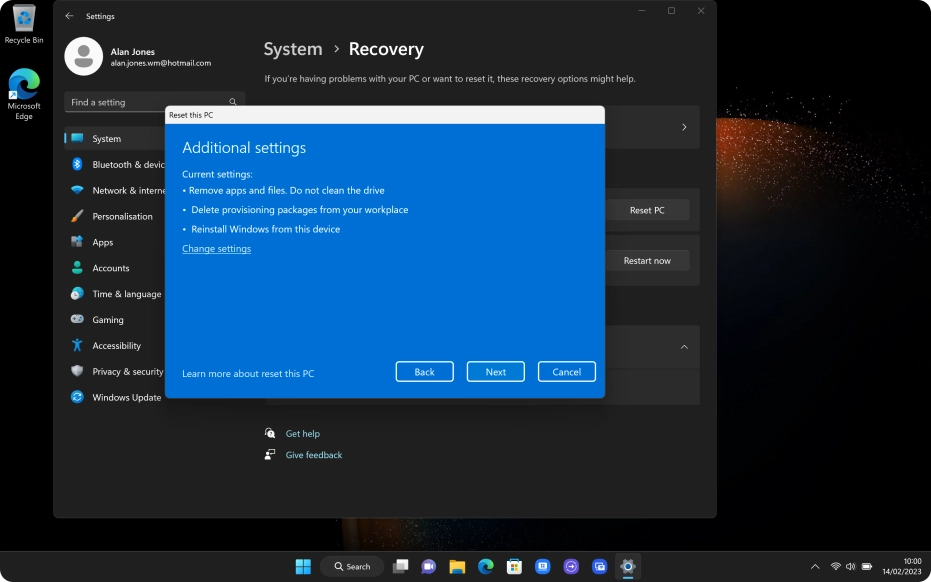Expand the recovery option with the right chevron

coord(684,127)
